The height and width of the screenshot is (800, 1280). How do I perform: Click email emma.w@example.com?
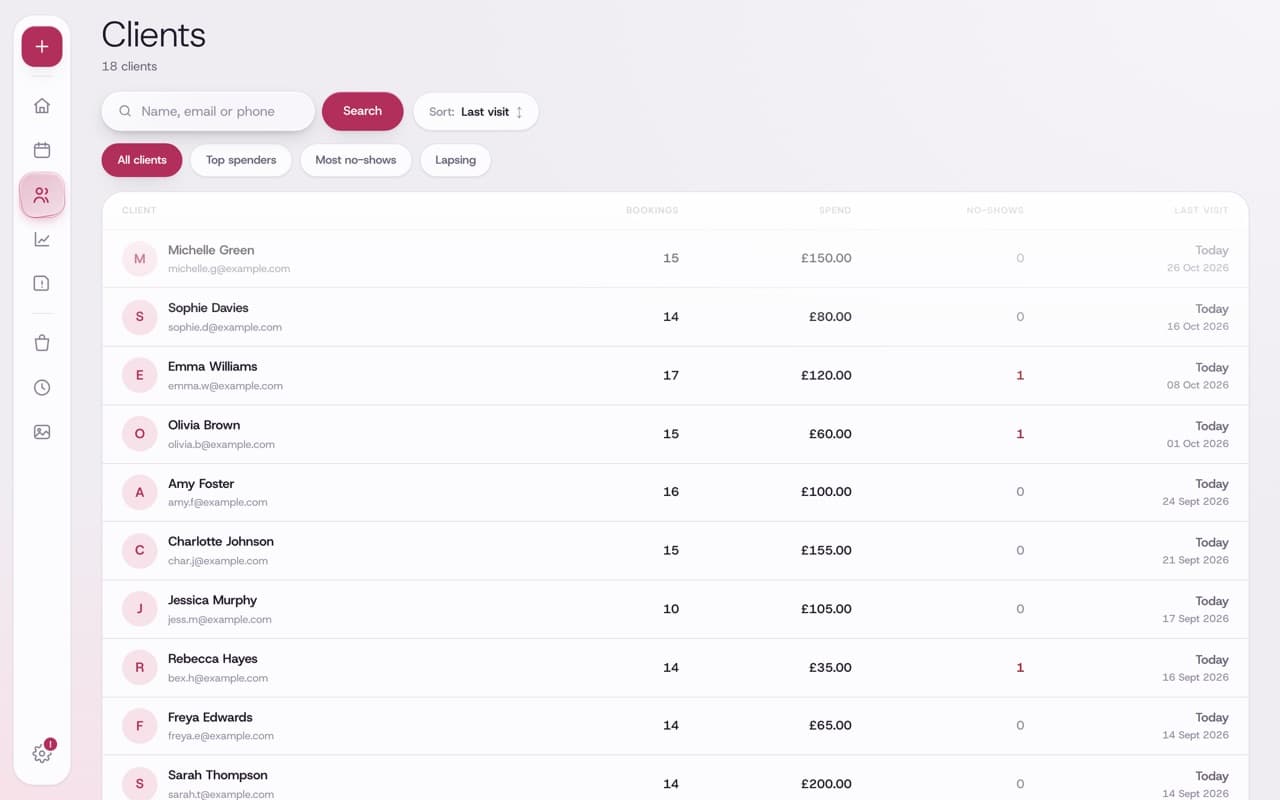225,386
